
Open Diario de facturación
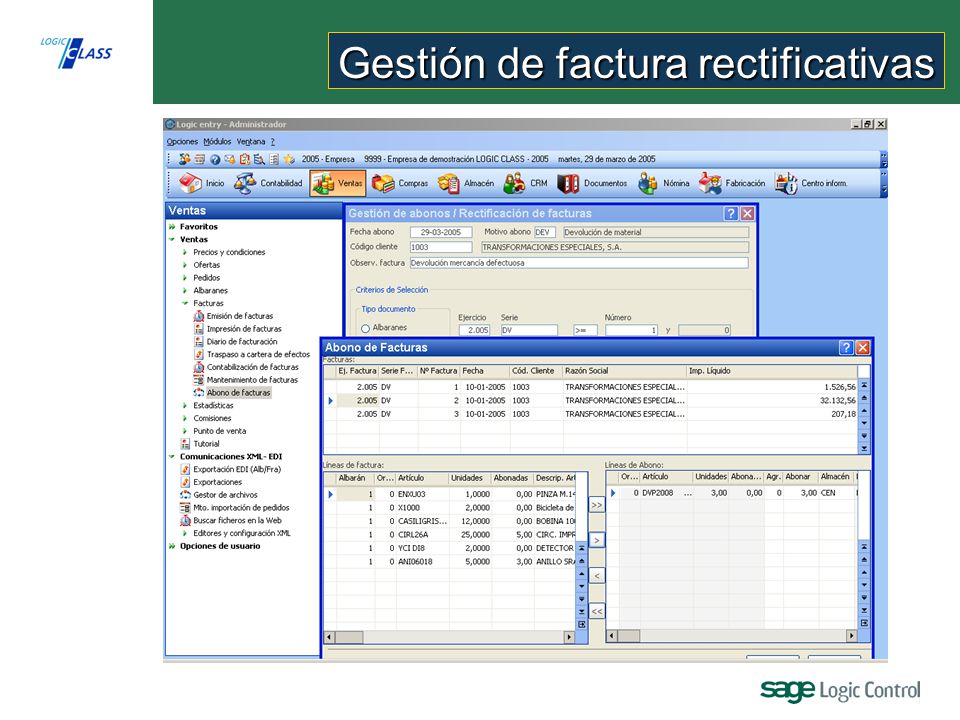(x=236, y=342)
